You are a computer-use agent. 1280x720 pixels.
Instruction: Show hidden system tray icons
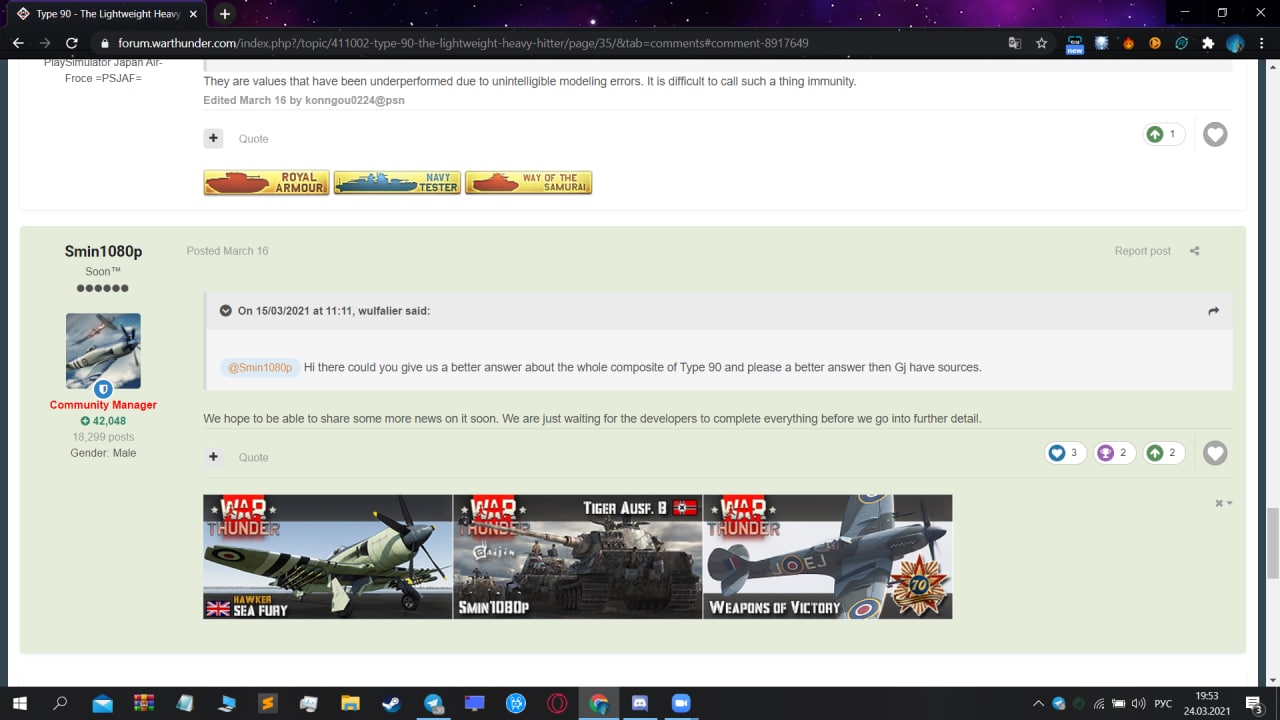(1038, 703)
